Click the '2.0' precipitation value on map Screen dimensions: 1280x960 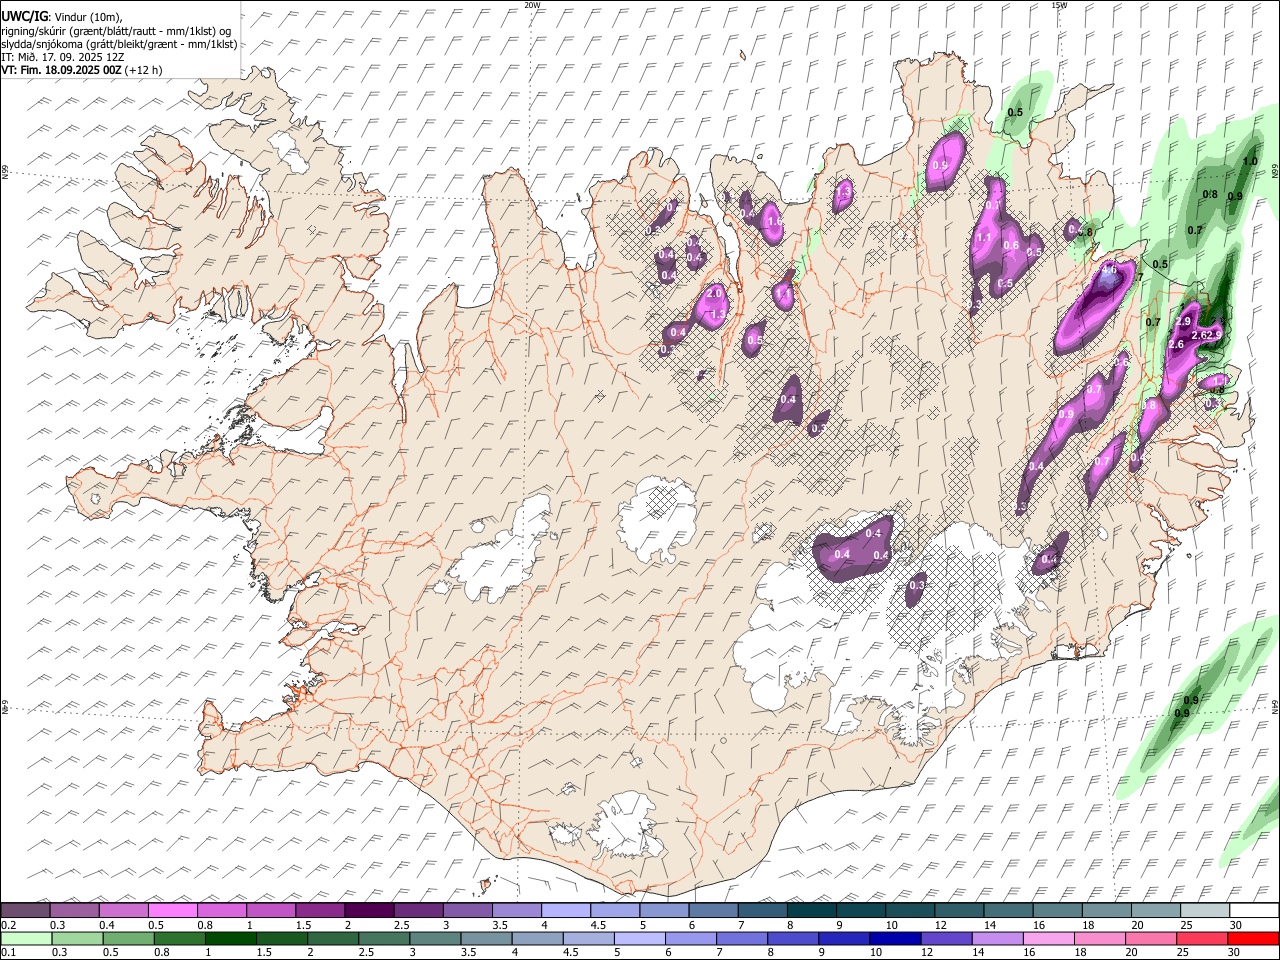click(714, 294)
